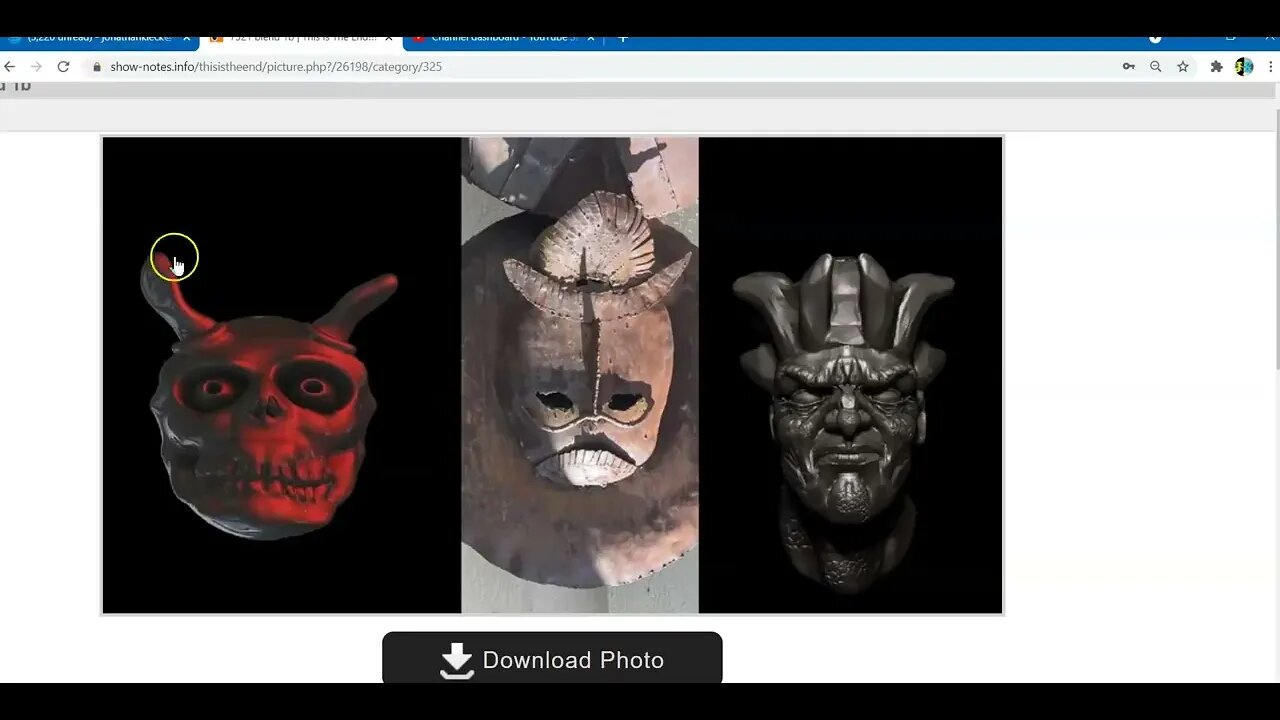Open the Chrome three-dot menu

[1271, 66]
